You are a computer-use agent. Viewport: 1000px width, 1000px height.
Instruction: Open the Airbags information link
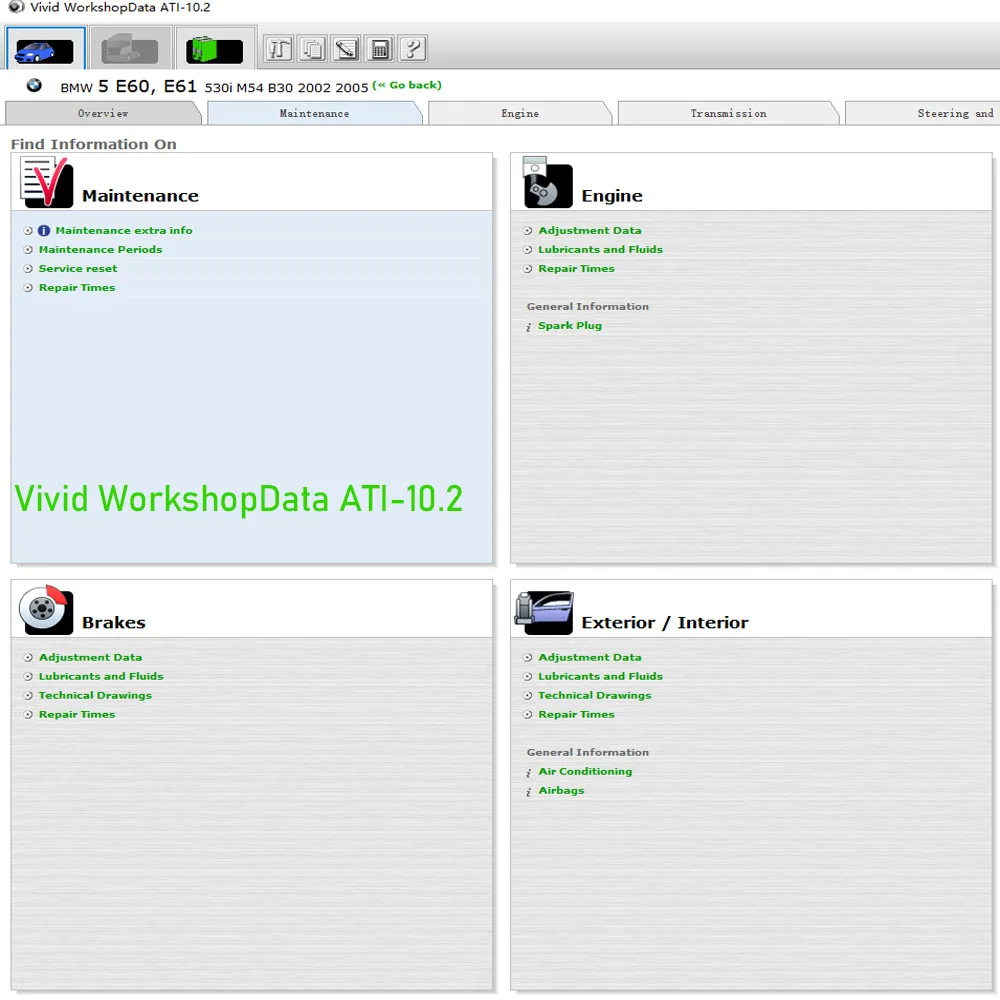click(x=561, y=790)
